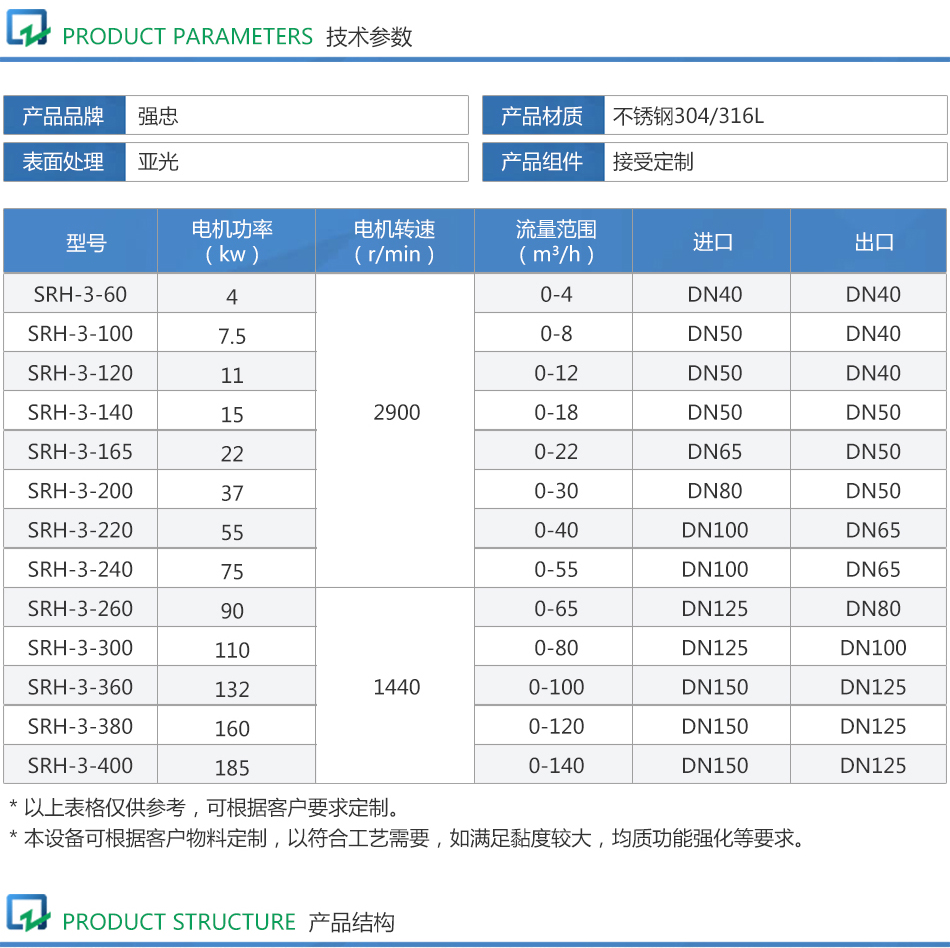Click the 流量范围 column header
950x948 pixels.
[552, 240]
